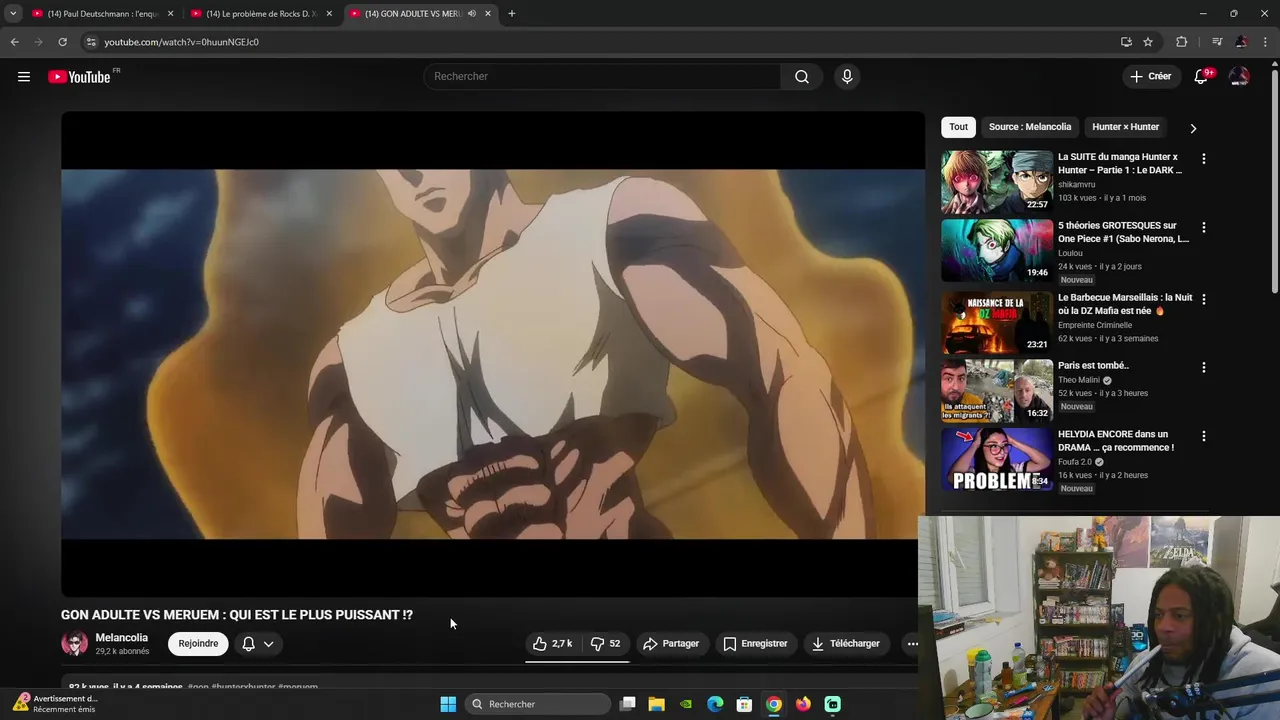Open Microsoft Edge from the taskbar

(715, 704)
